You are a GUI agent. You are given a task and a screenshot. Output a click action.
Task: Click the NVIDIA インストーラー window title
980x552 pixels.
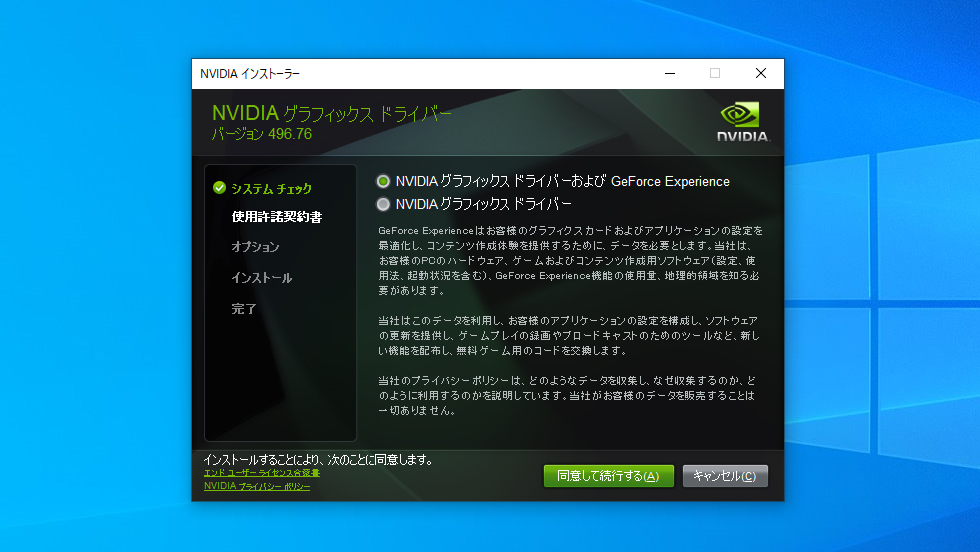pyautogui.click(x=250, y=74)
